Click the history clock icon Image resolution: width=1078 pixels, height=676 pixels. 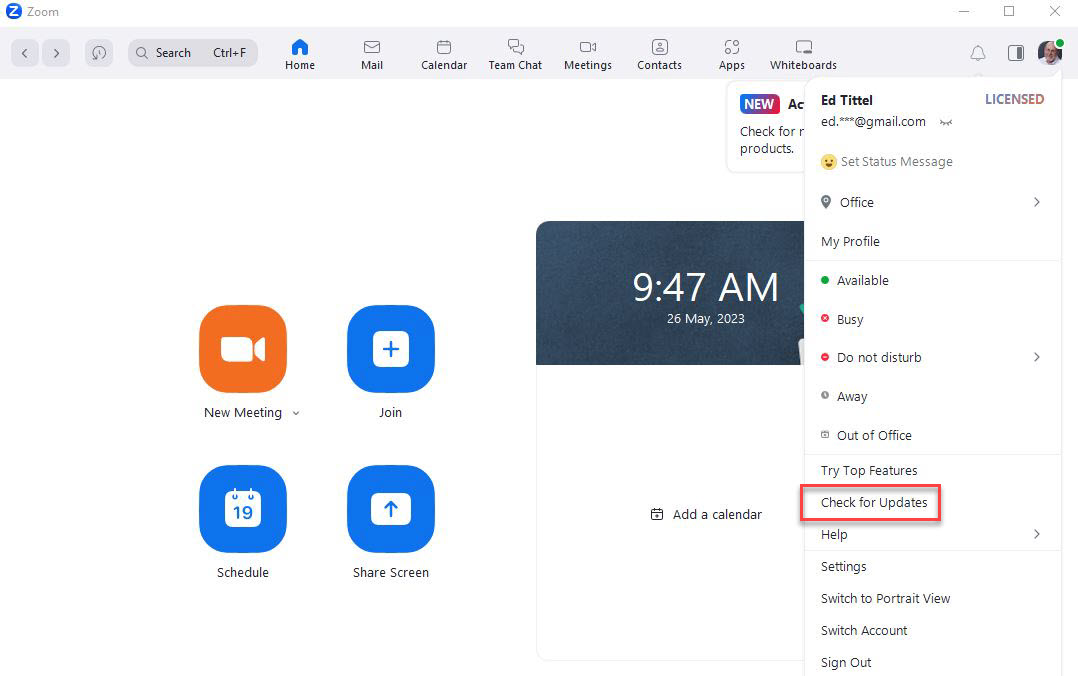[98, 53]
